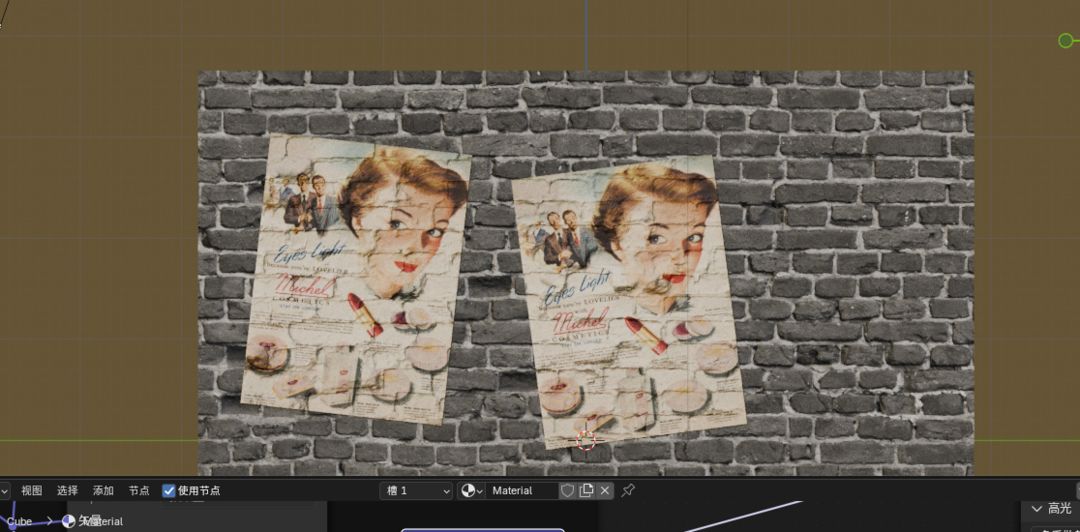
Task: Select Cube in the breadcrumb path
Action: (x=19, y=522)
